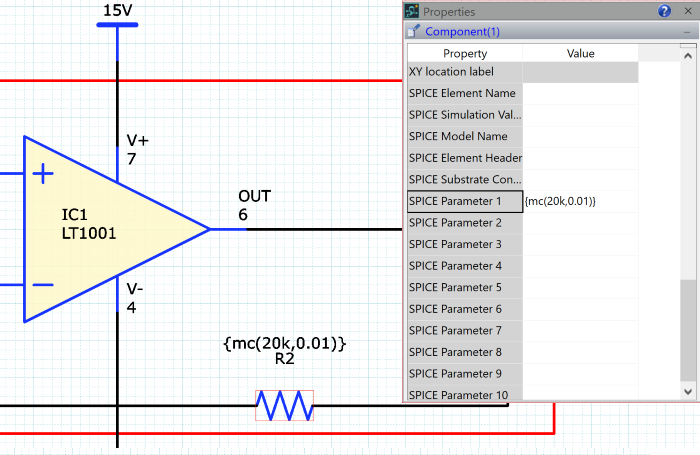This screenshot has width=700, height=455.
Task: Click the V- pin label
Action: tap(135, 289)
